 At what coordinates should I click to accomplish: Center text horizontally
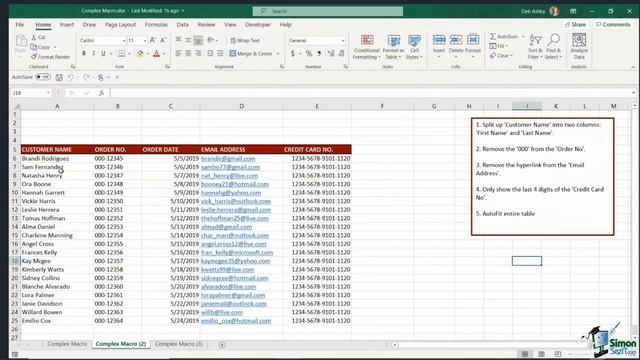click(x=188, y=53)
